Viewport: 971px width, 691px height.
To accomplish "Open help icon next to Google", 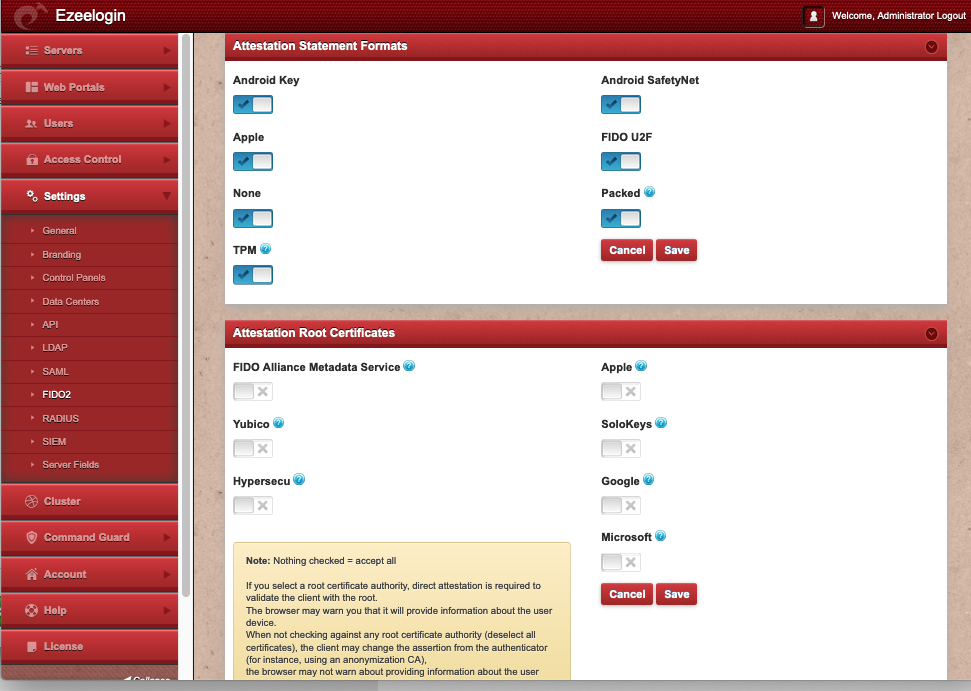I will 648,479.
